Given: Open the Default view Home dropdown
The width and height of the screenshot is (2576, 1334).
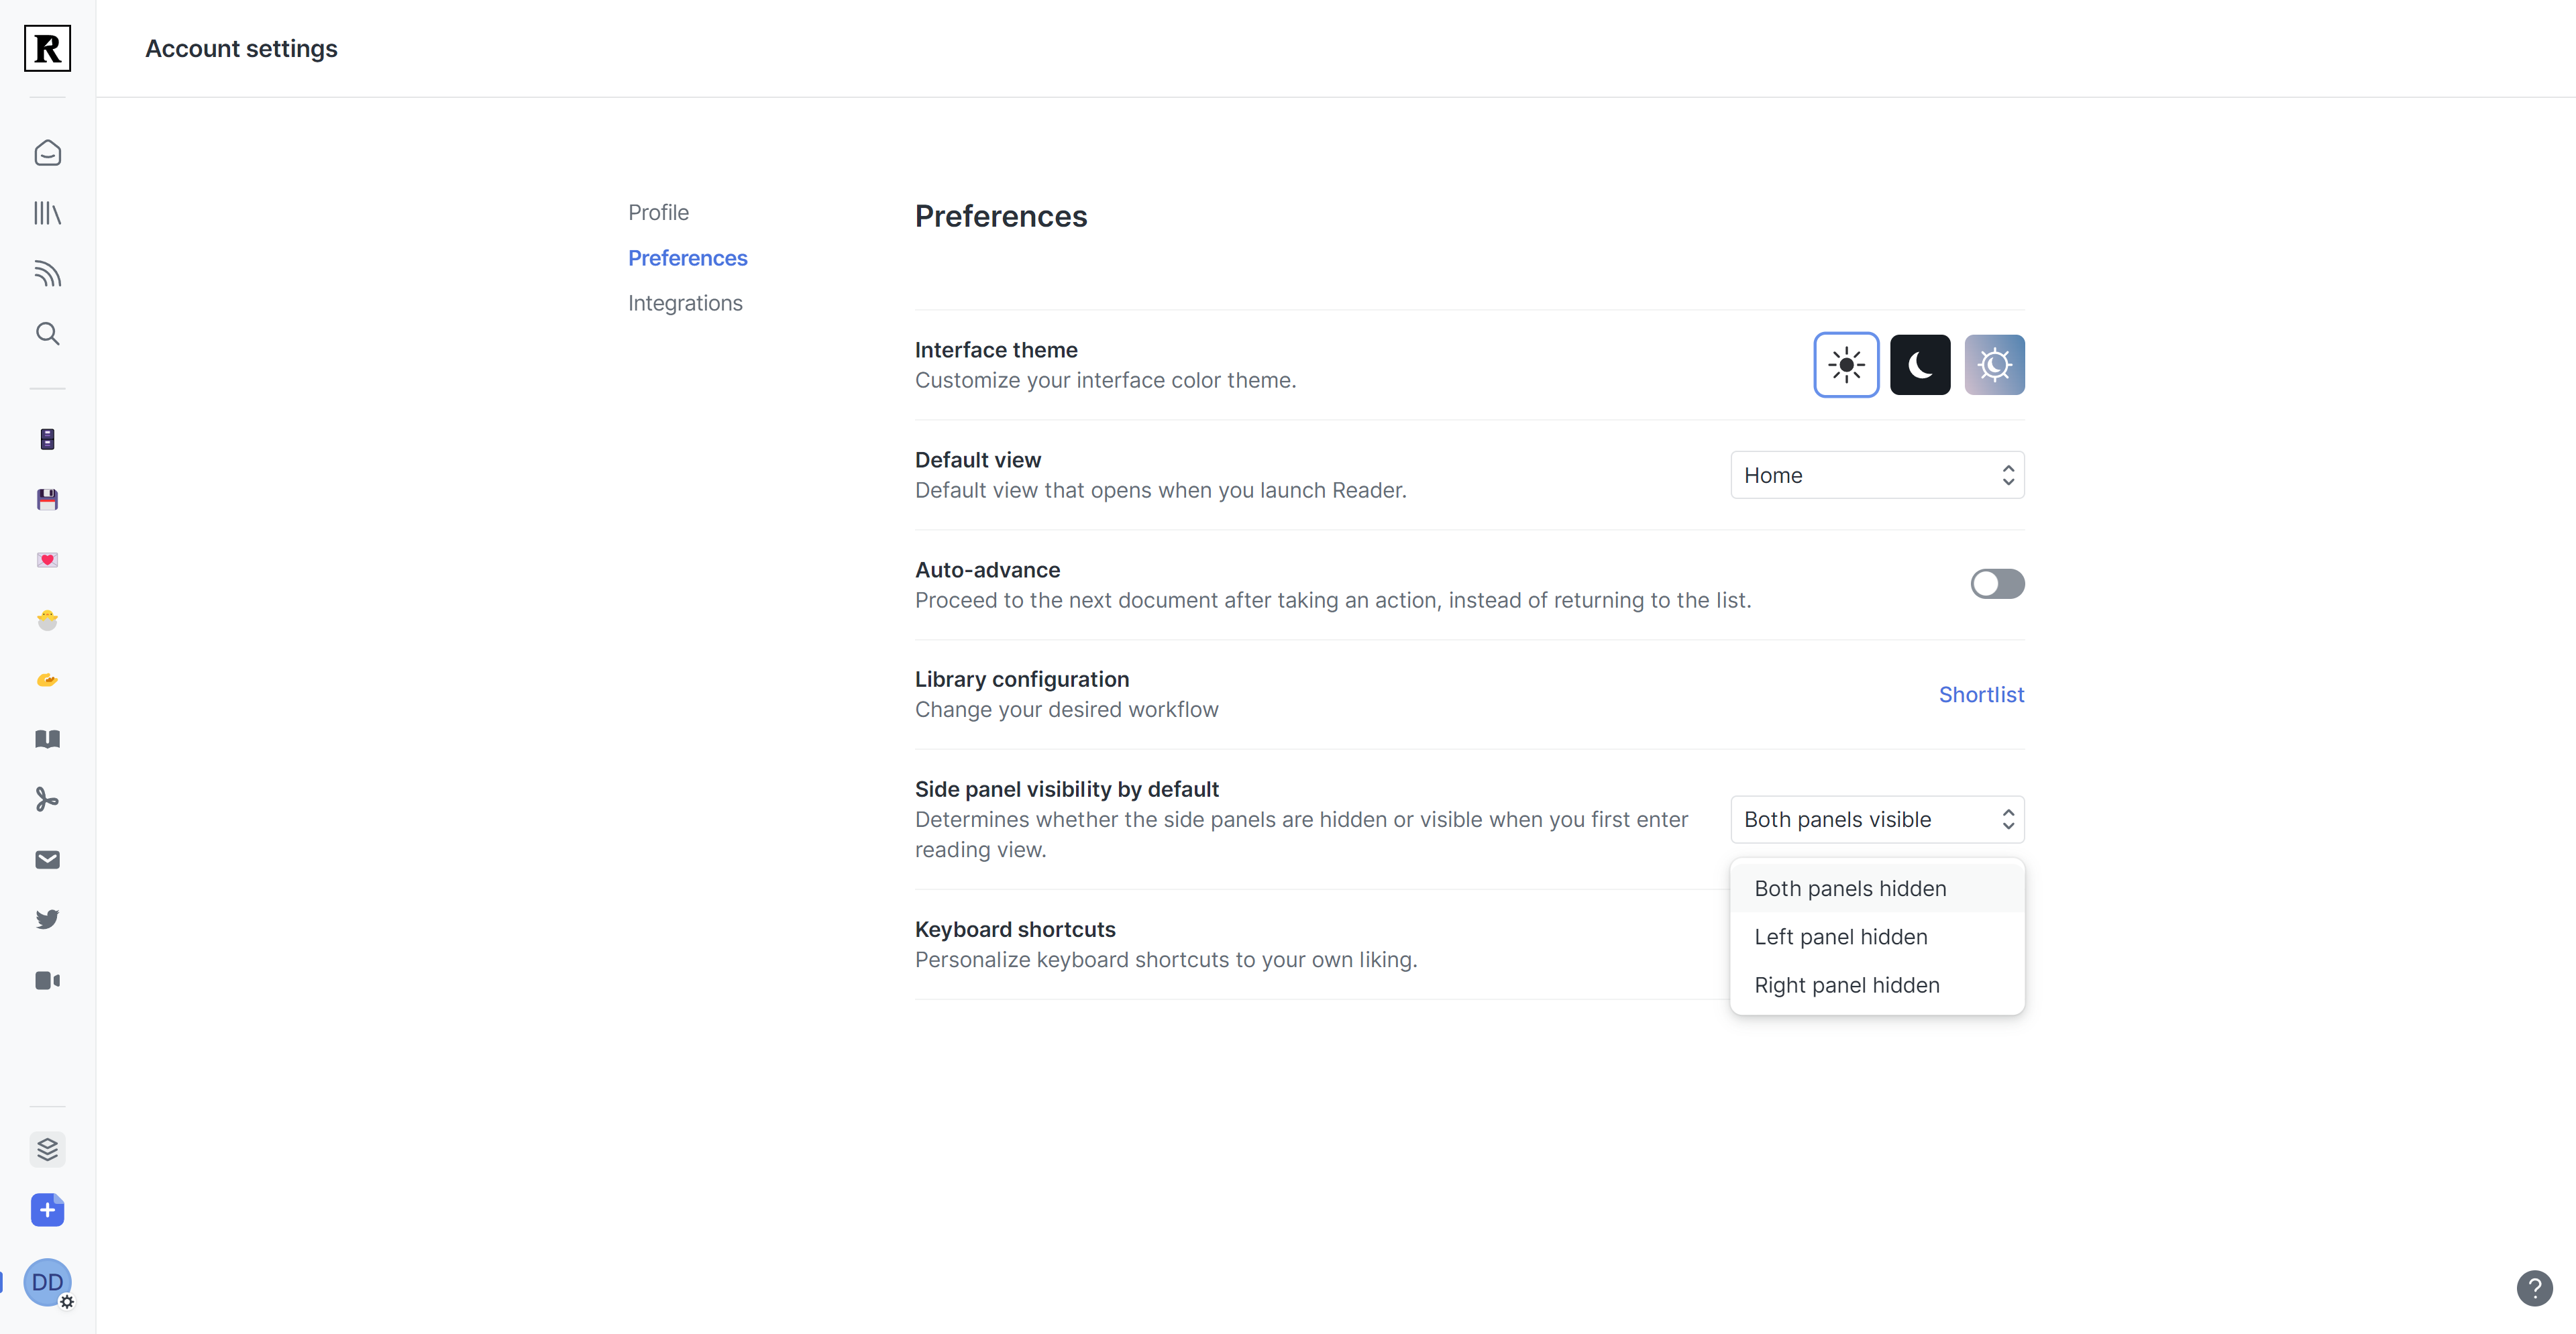Looking at the screenshot, I should pyautogui.click(x=1876, y=475).
